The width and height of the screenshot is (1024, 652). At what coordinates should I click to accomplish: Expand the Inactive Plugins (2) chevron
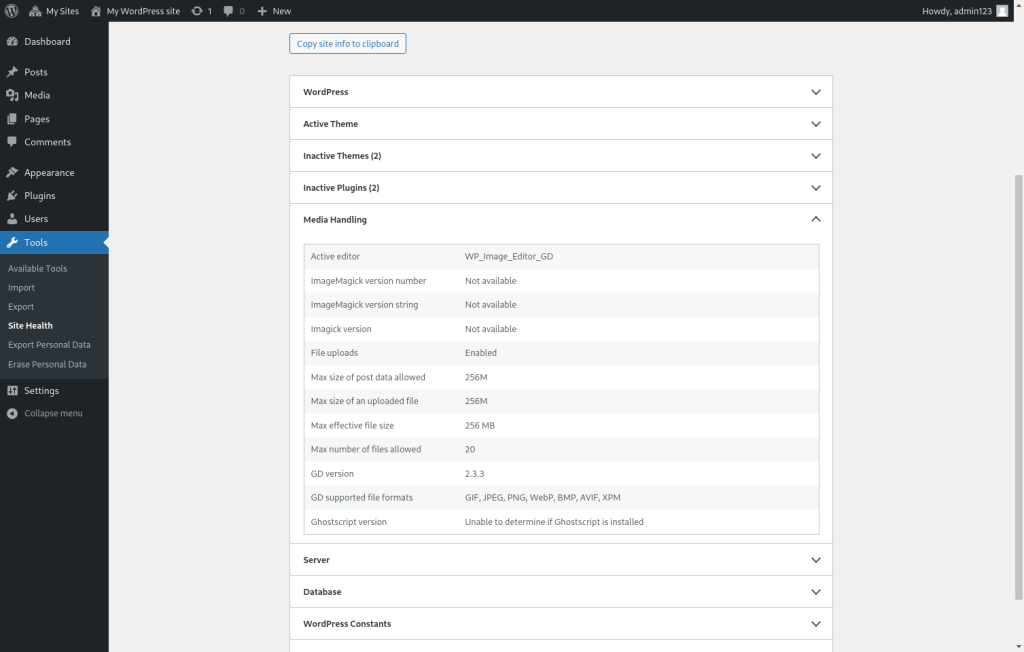(816, 188)
